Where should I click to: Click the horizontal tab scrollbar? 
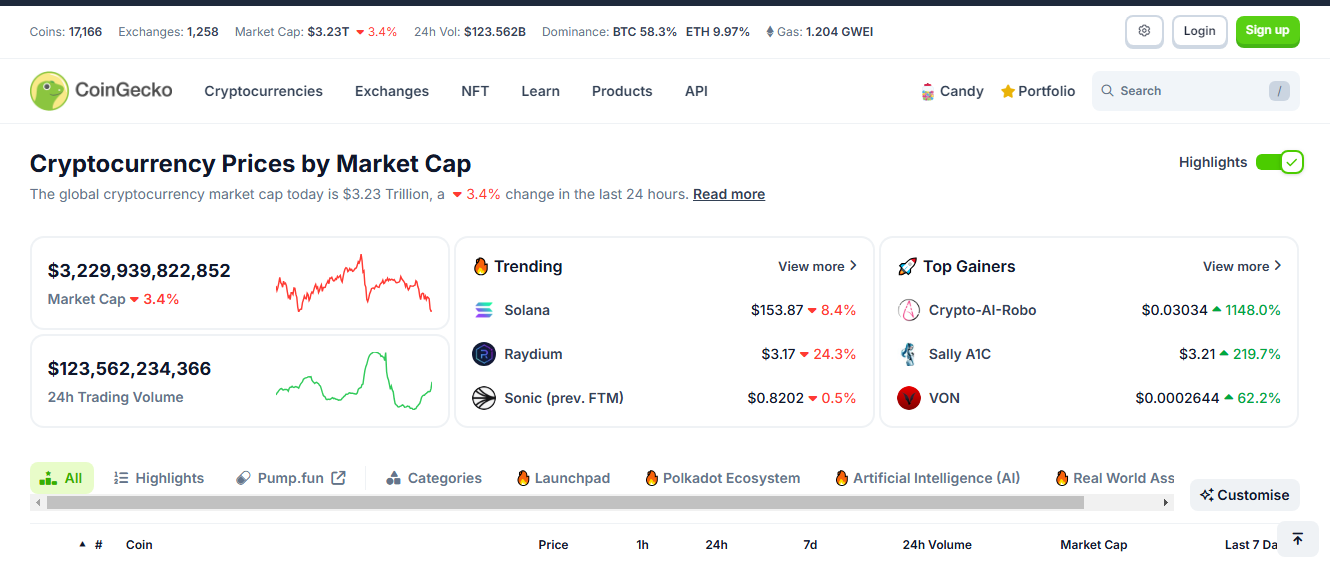[565, 502]
